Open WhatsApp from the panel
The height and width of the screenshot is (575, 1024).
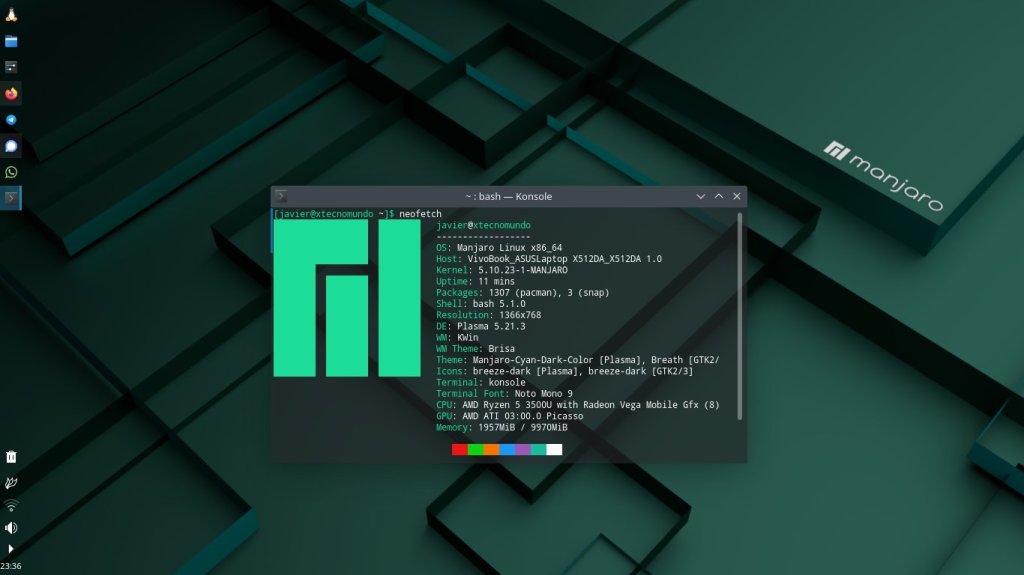[x=11, y=172]
